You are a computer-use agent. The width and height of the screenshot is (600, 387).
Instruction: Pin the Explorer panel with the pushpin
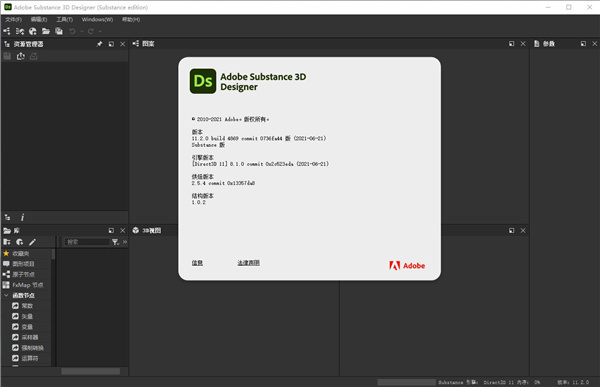coord(99,44)
